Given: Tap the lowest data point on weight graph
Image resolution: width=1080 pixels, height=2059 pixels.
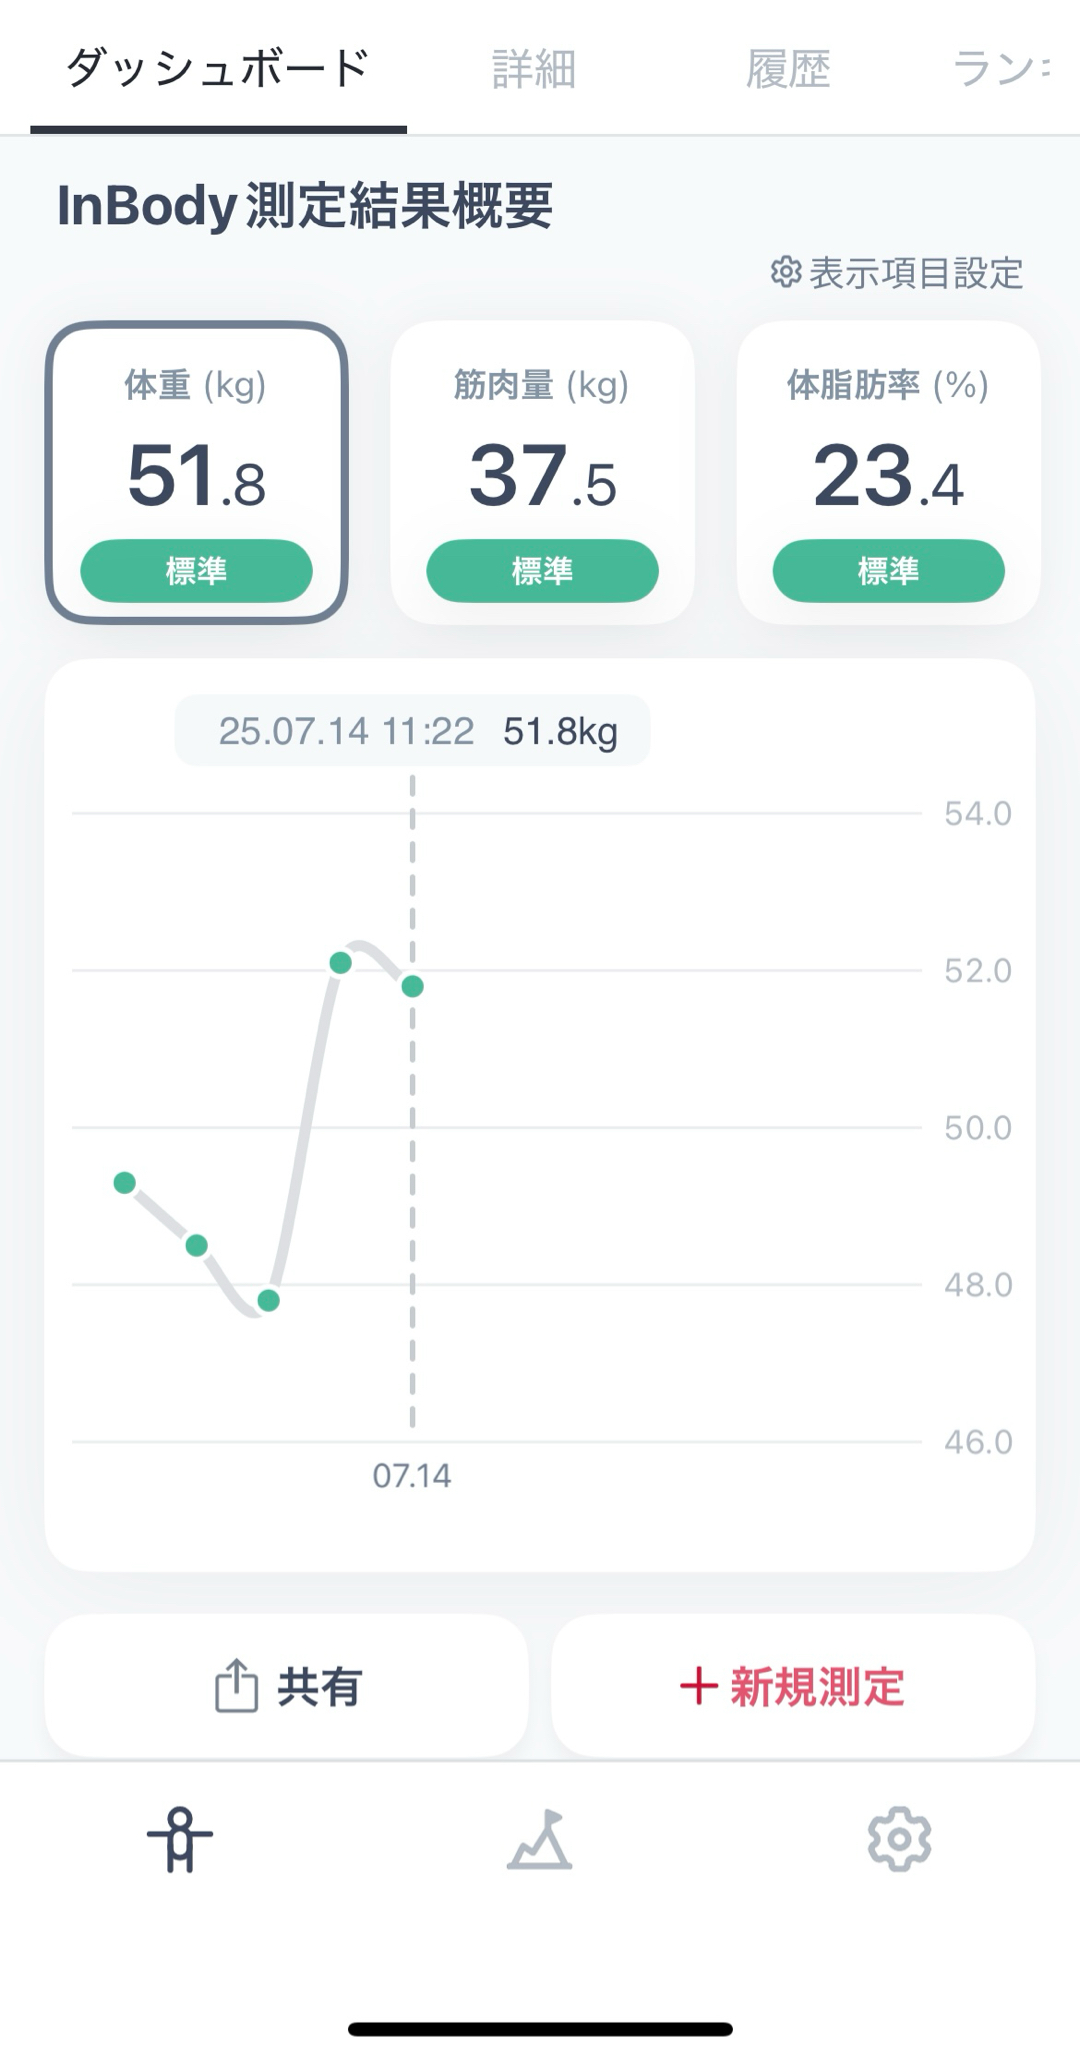Looking at the screenshot, I should pos(268,1301).
